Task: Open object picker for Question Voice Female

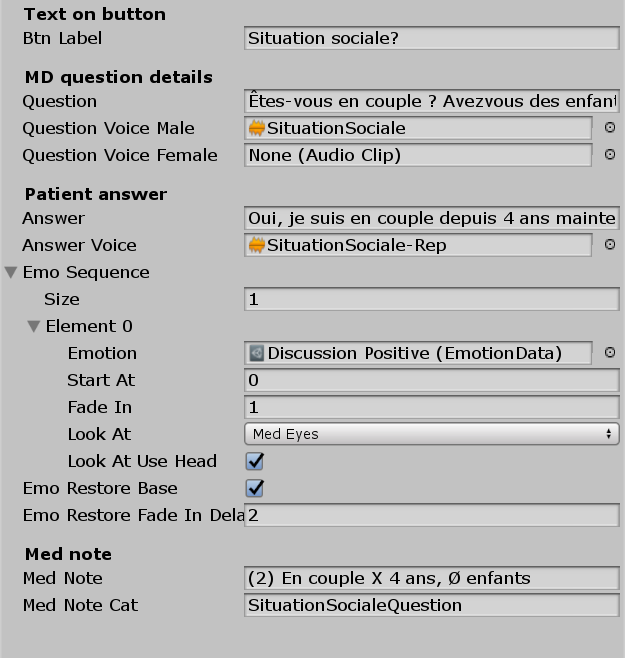Action: [x=610, y=155]
